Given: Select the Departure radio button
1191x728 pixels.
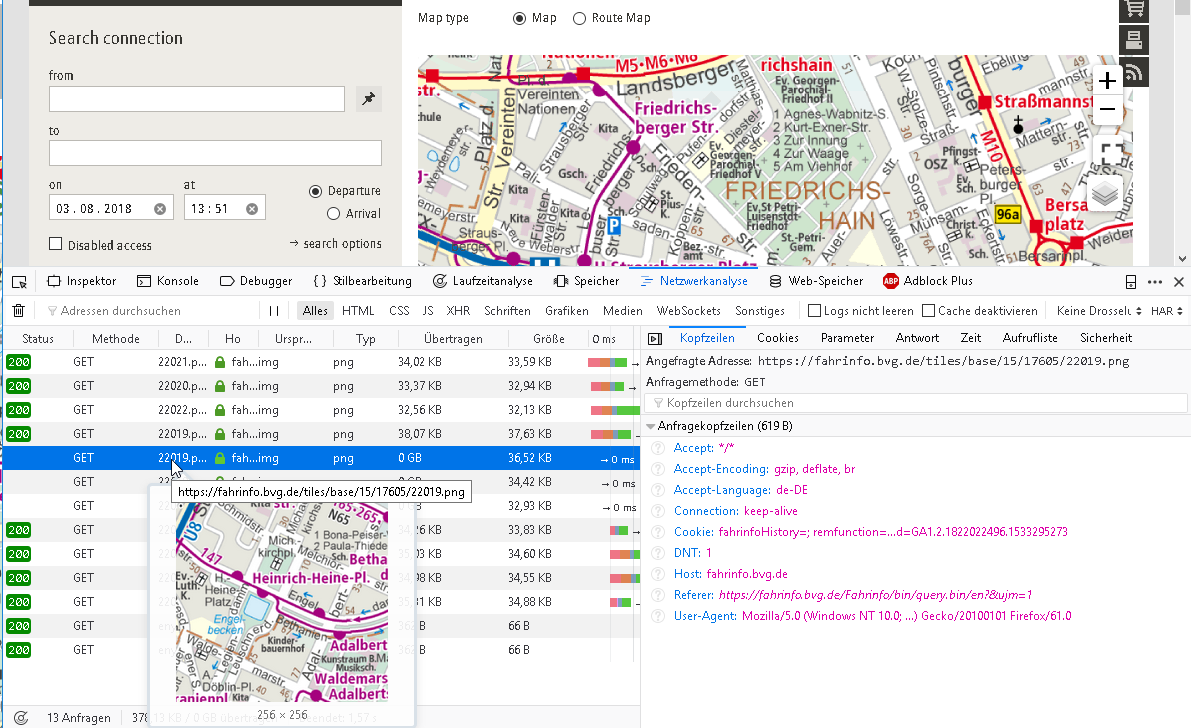Looking at the screenshot, I should coord(315,191).
